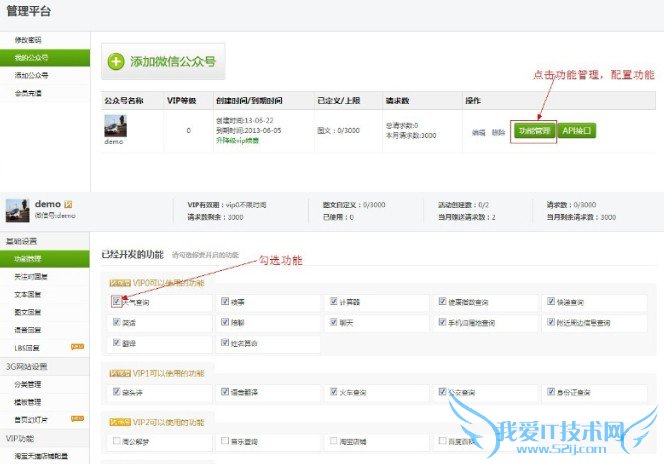This screenshot has width=664, height=464.
Task: Click the 请求数 column header
Action: (397, 100)
